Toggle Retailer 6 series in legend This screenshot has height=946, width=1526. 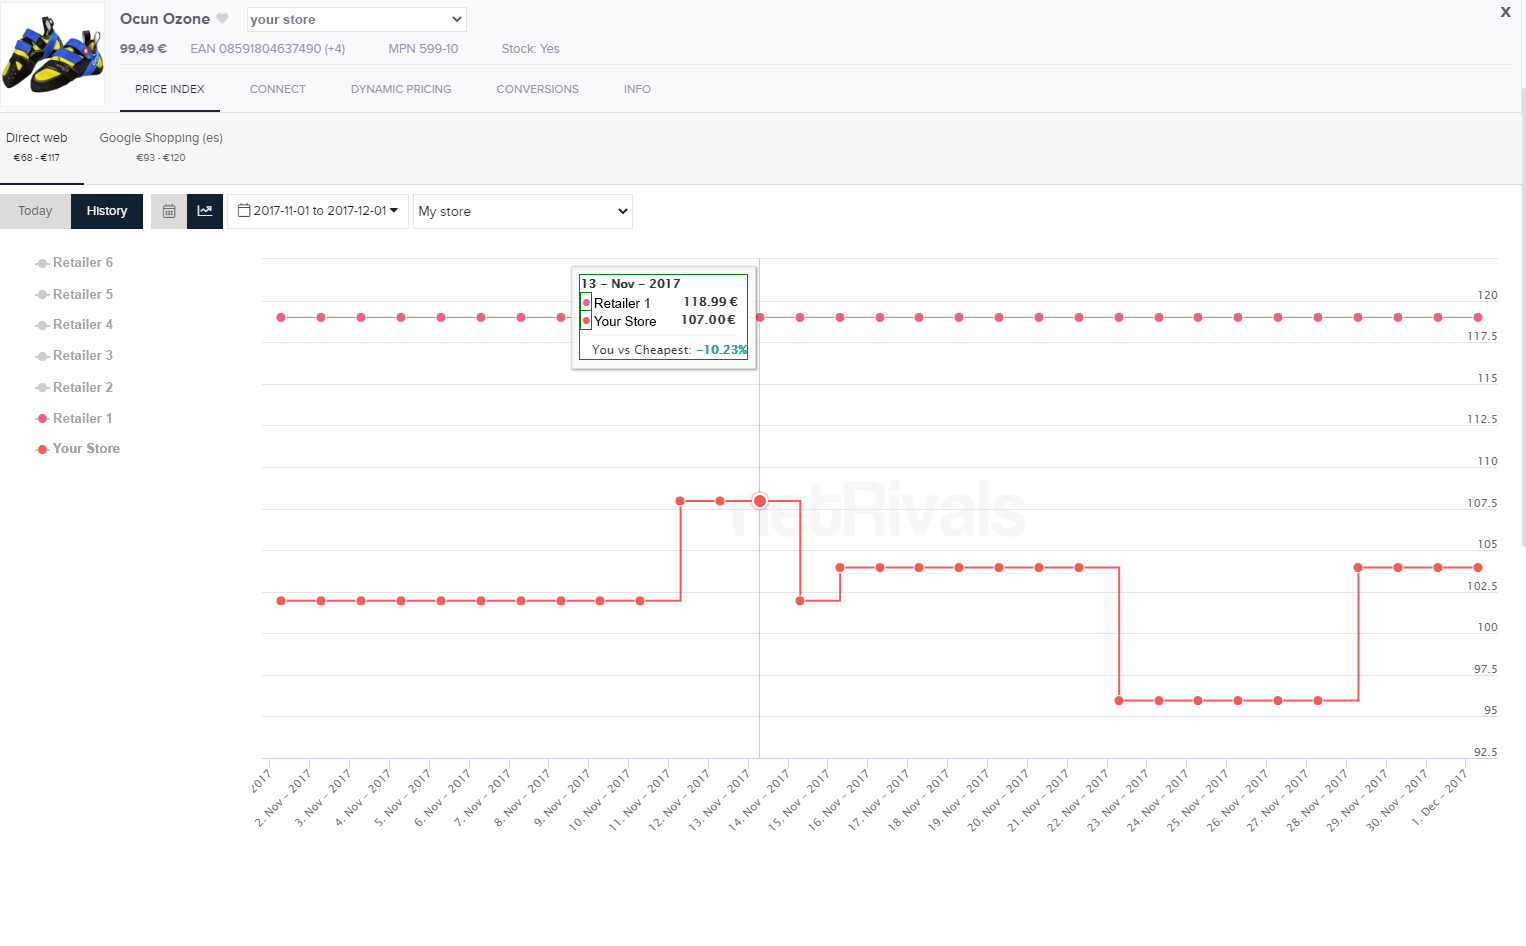click(x=74, y=263)
